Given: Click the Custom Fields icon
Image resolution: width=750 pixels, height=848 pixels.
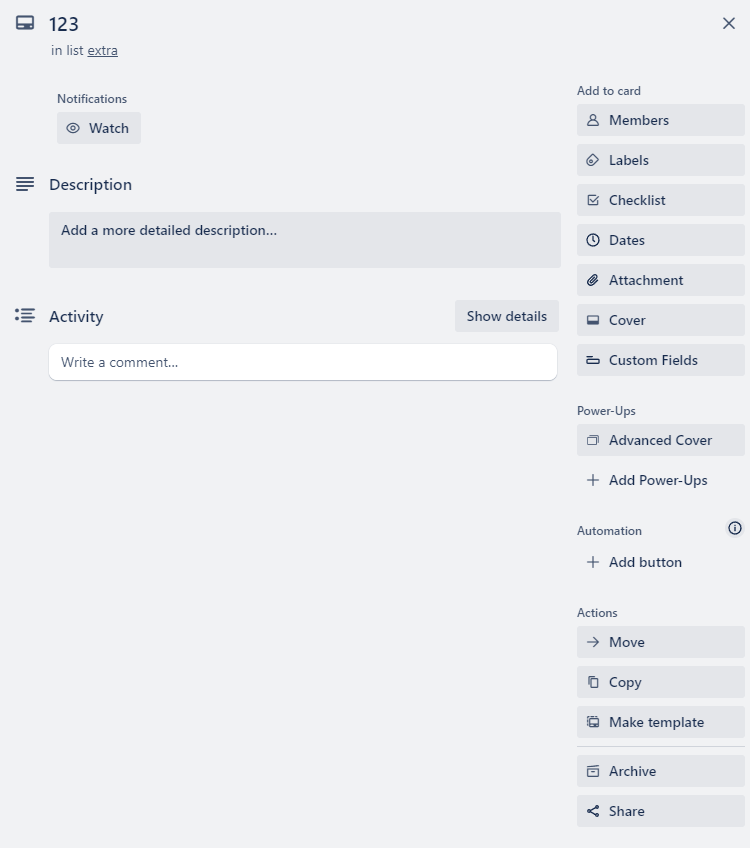Looking at the screenshot, I should [593, 360].
